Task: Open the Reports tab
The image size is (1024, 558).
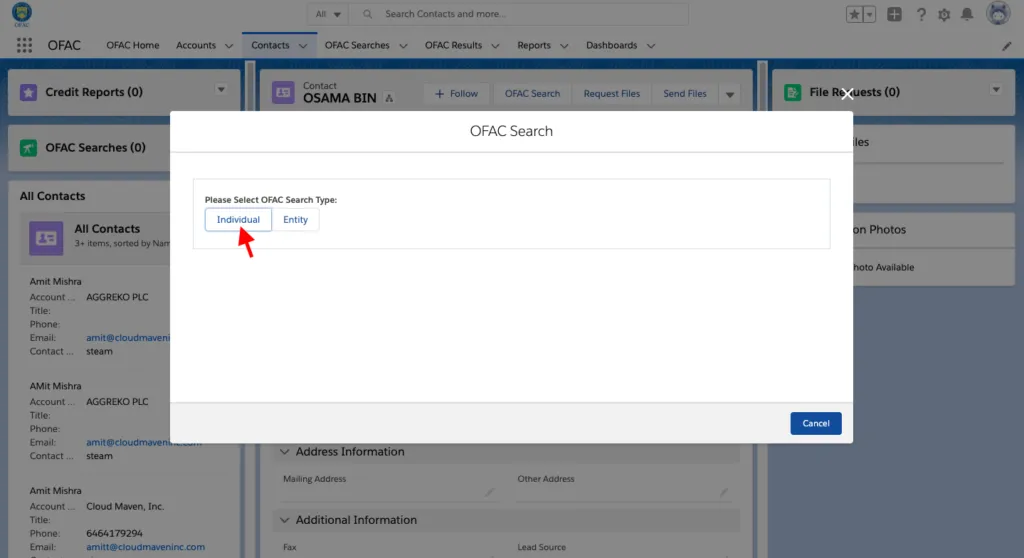Action: 534,45
